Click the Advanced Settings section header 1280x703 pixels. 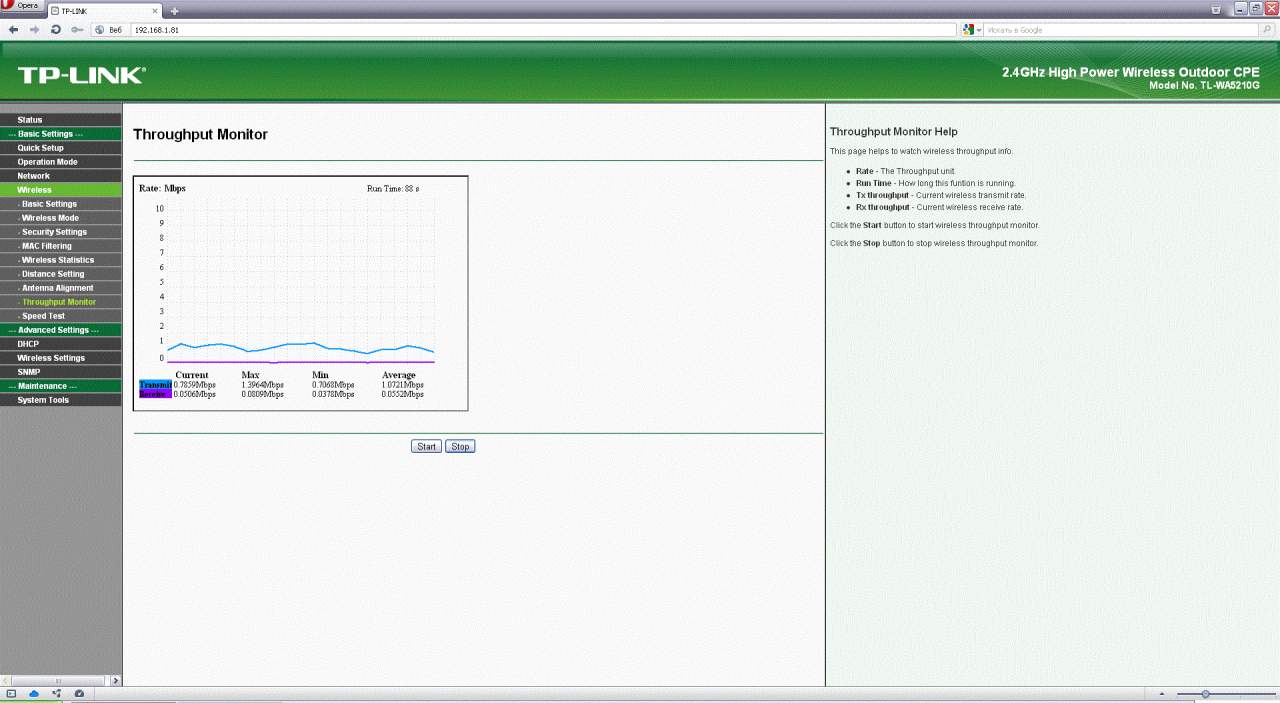[x=61, y=330]
